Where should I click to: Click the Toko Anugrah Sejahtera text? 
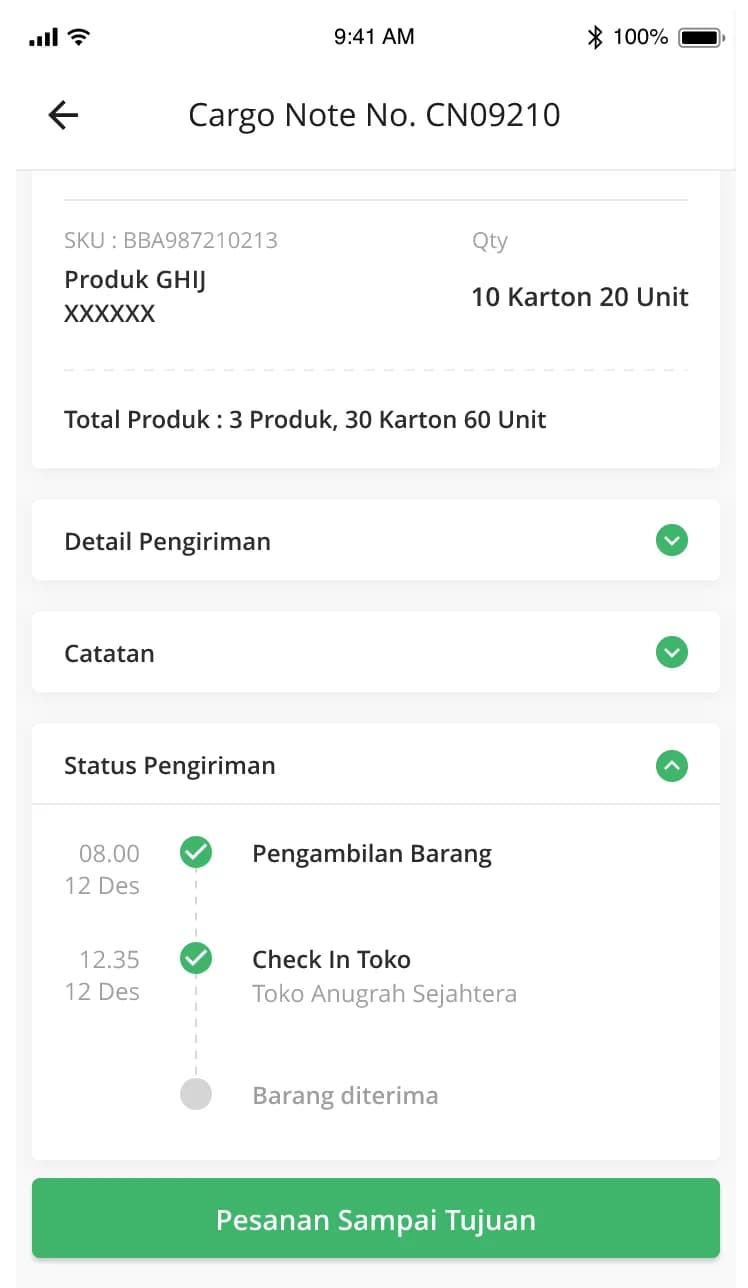pos(384,994)
